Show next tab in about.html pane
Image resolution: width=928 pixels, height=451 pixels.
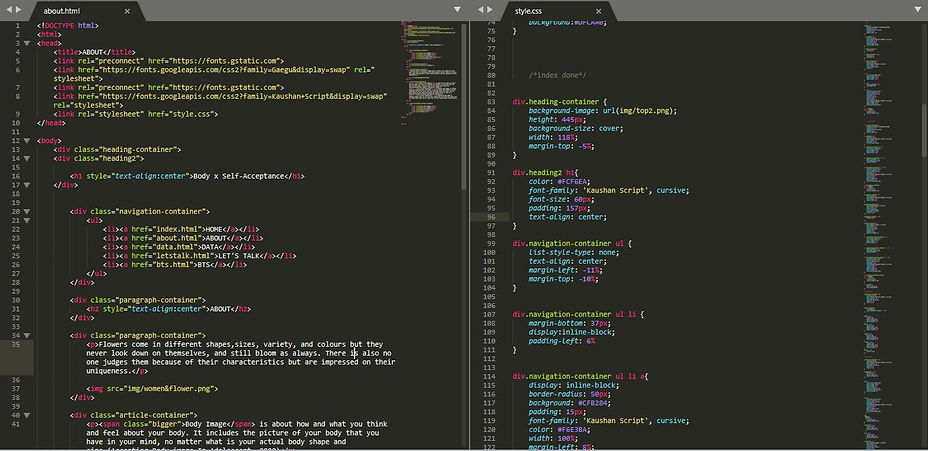18,9
